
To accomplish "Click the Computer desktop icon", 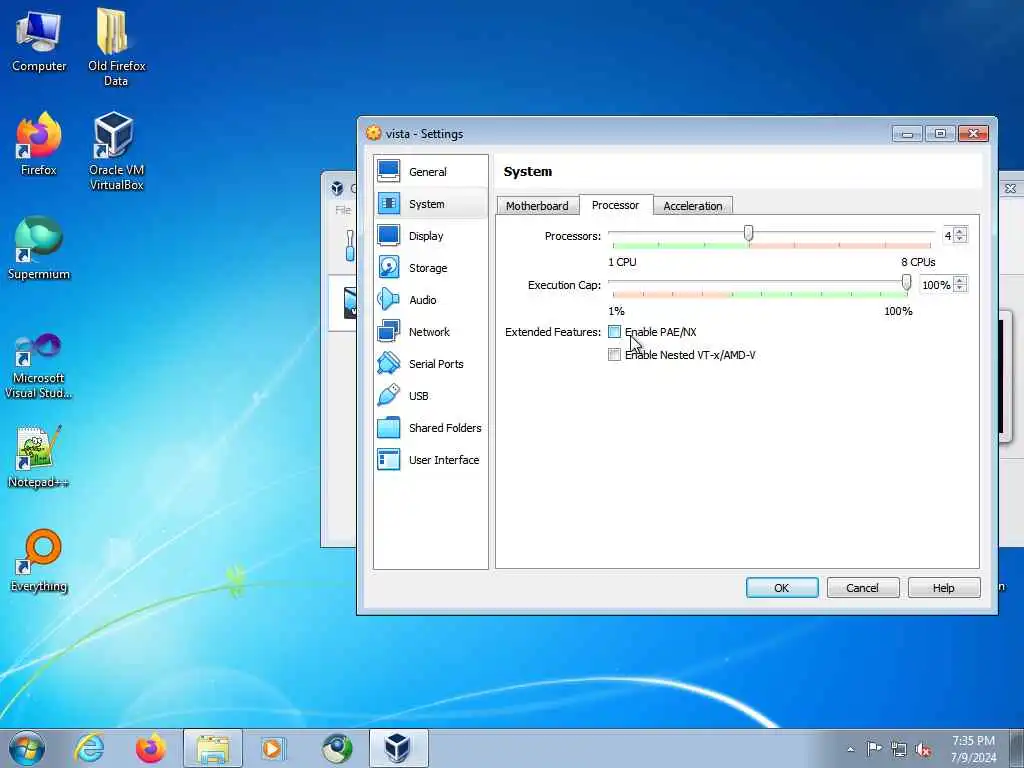I will [39, 40].
